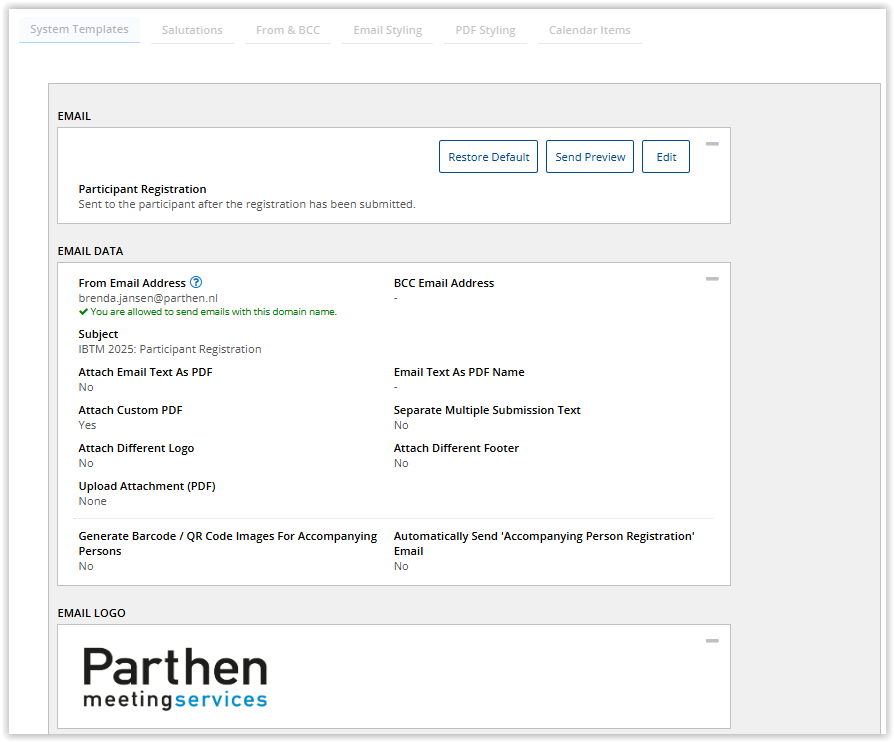This screenshot has height=742, width=894.
Task: Click Send Preview for the email
Action: pos(590,157)
